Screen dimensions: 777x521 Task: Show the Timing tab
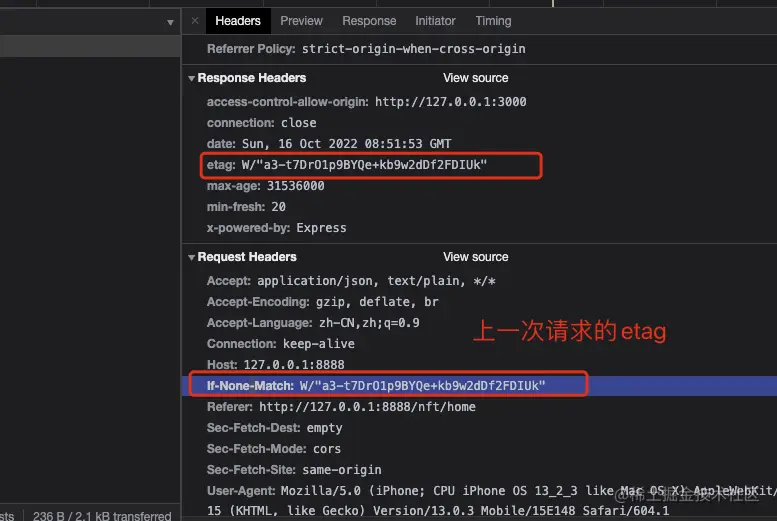pyautogui.click(x=494, y=21)
